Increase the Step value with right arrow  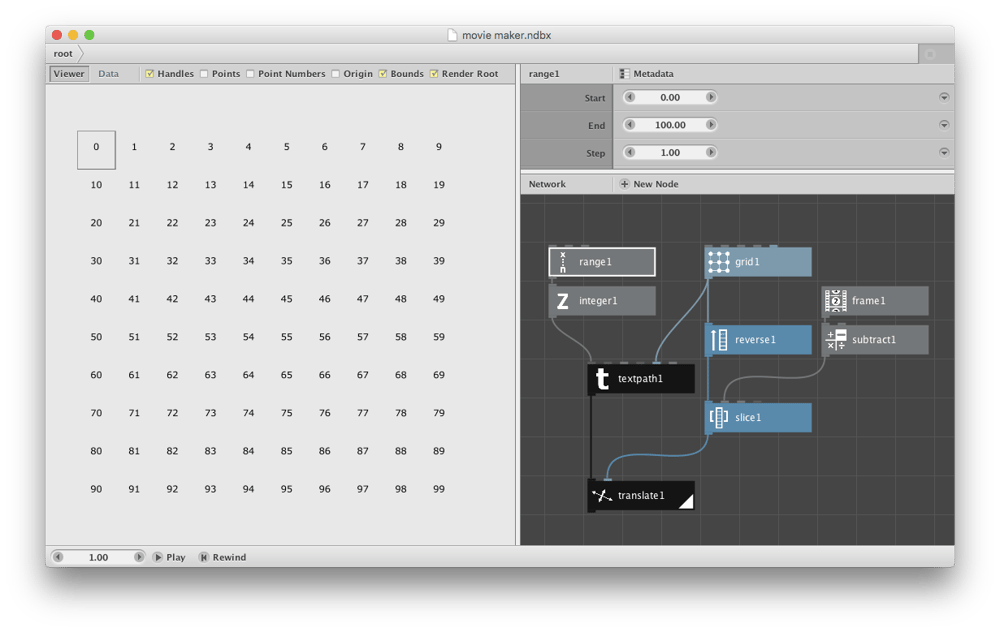pyautogui.click(x=710, y=152)
